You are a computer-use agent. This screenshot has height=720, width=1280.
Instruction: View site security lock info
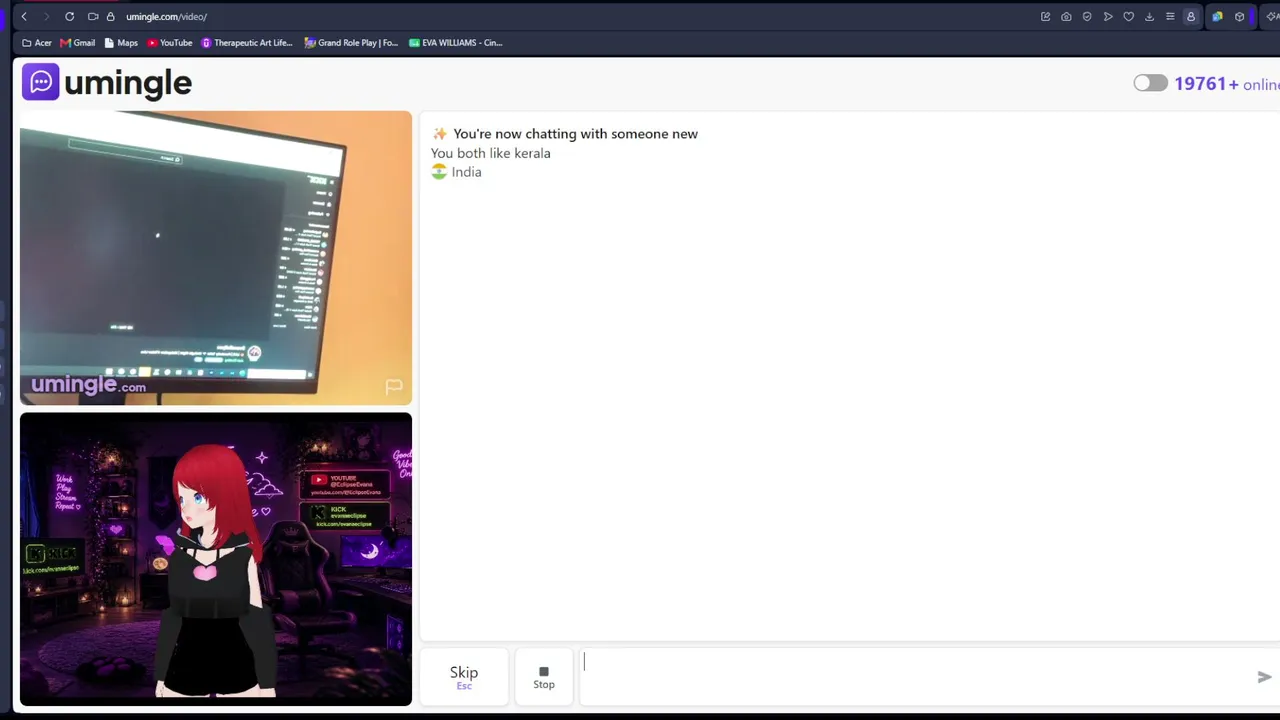pyautogui.click(x=110, y=17)
